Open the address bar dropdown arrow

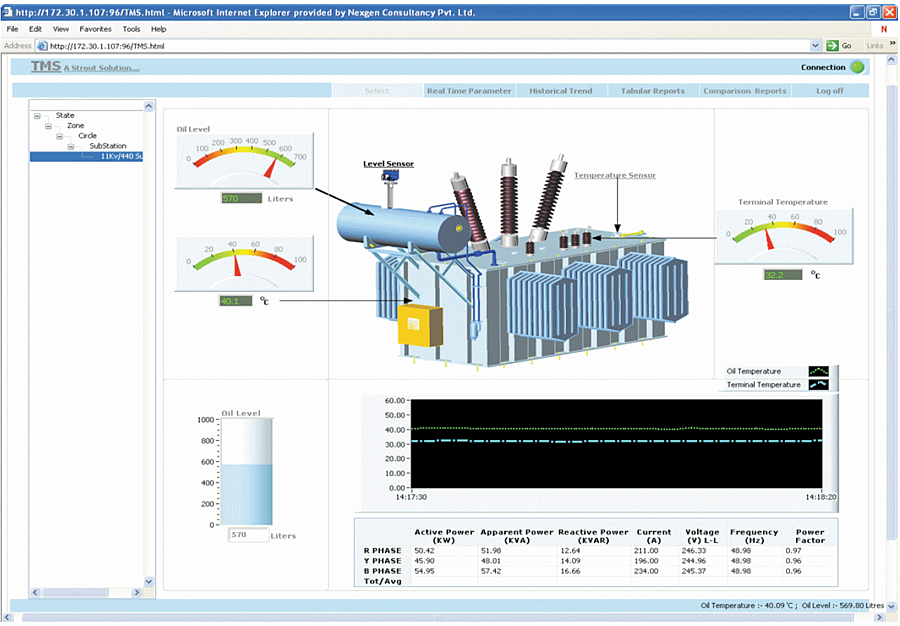coord(815,46)
